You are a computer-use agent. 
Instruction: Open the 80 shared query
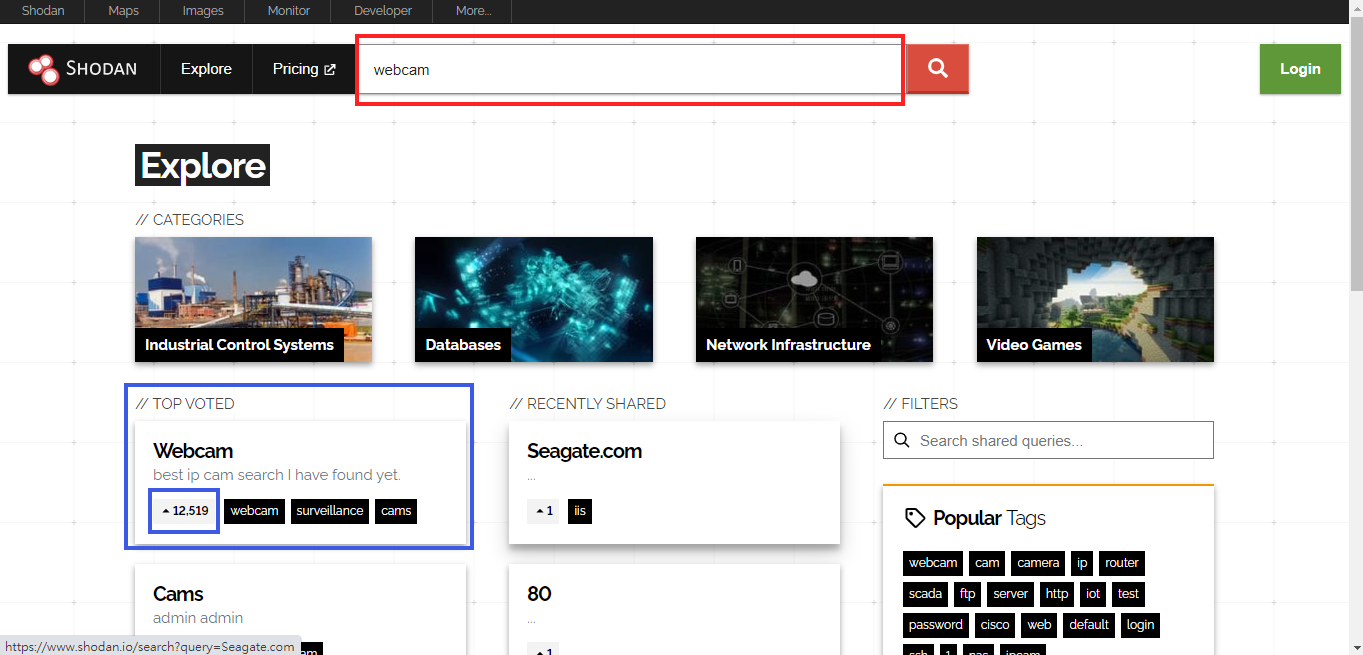coord(539,594)
